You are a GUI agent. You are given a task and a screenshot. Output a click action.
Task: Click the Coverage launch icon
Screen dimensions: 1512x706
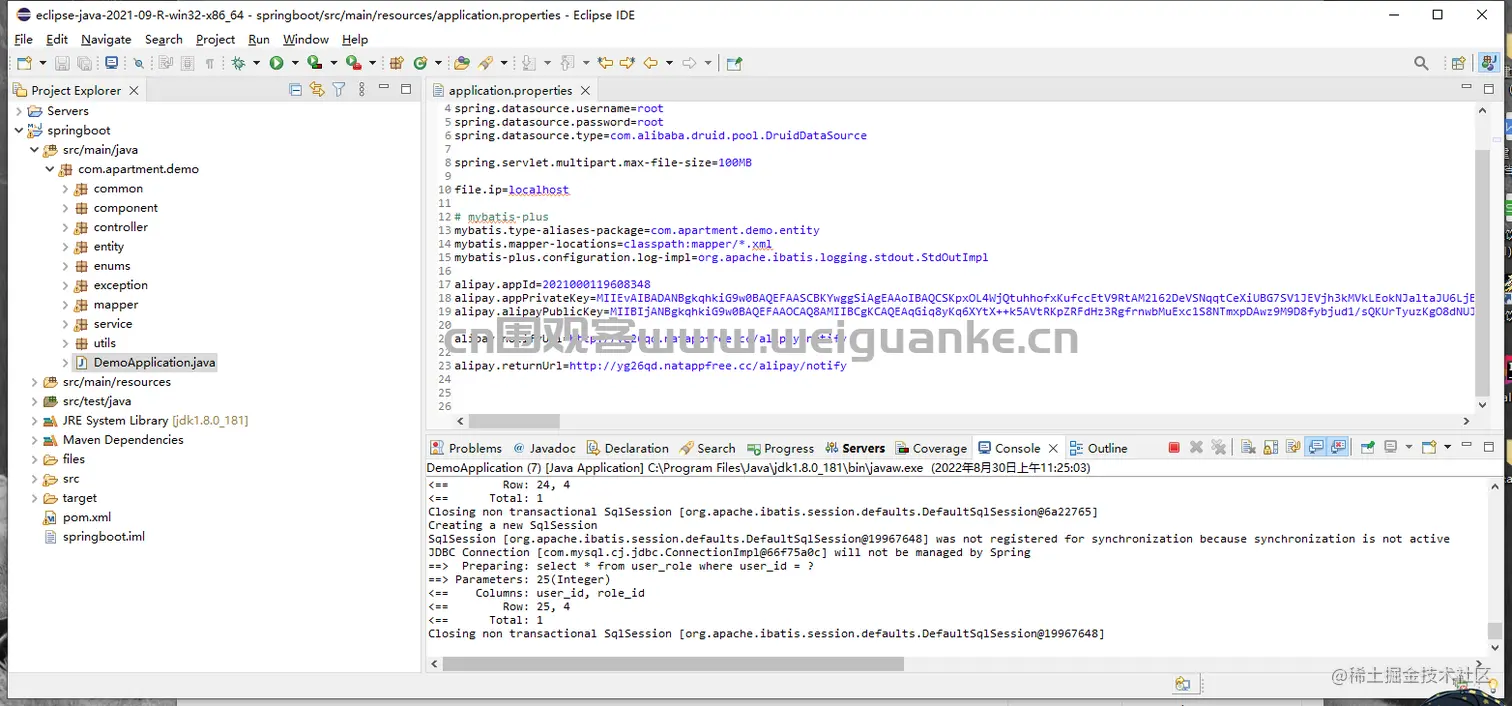point(315,63)
